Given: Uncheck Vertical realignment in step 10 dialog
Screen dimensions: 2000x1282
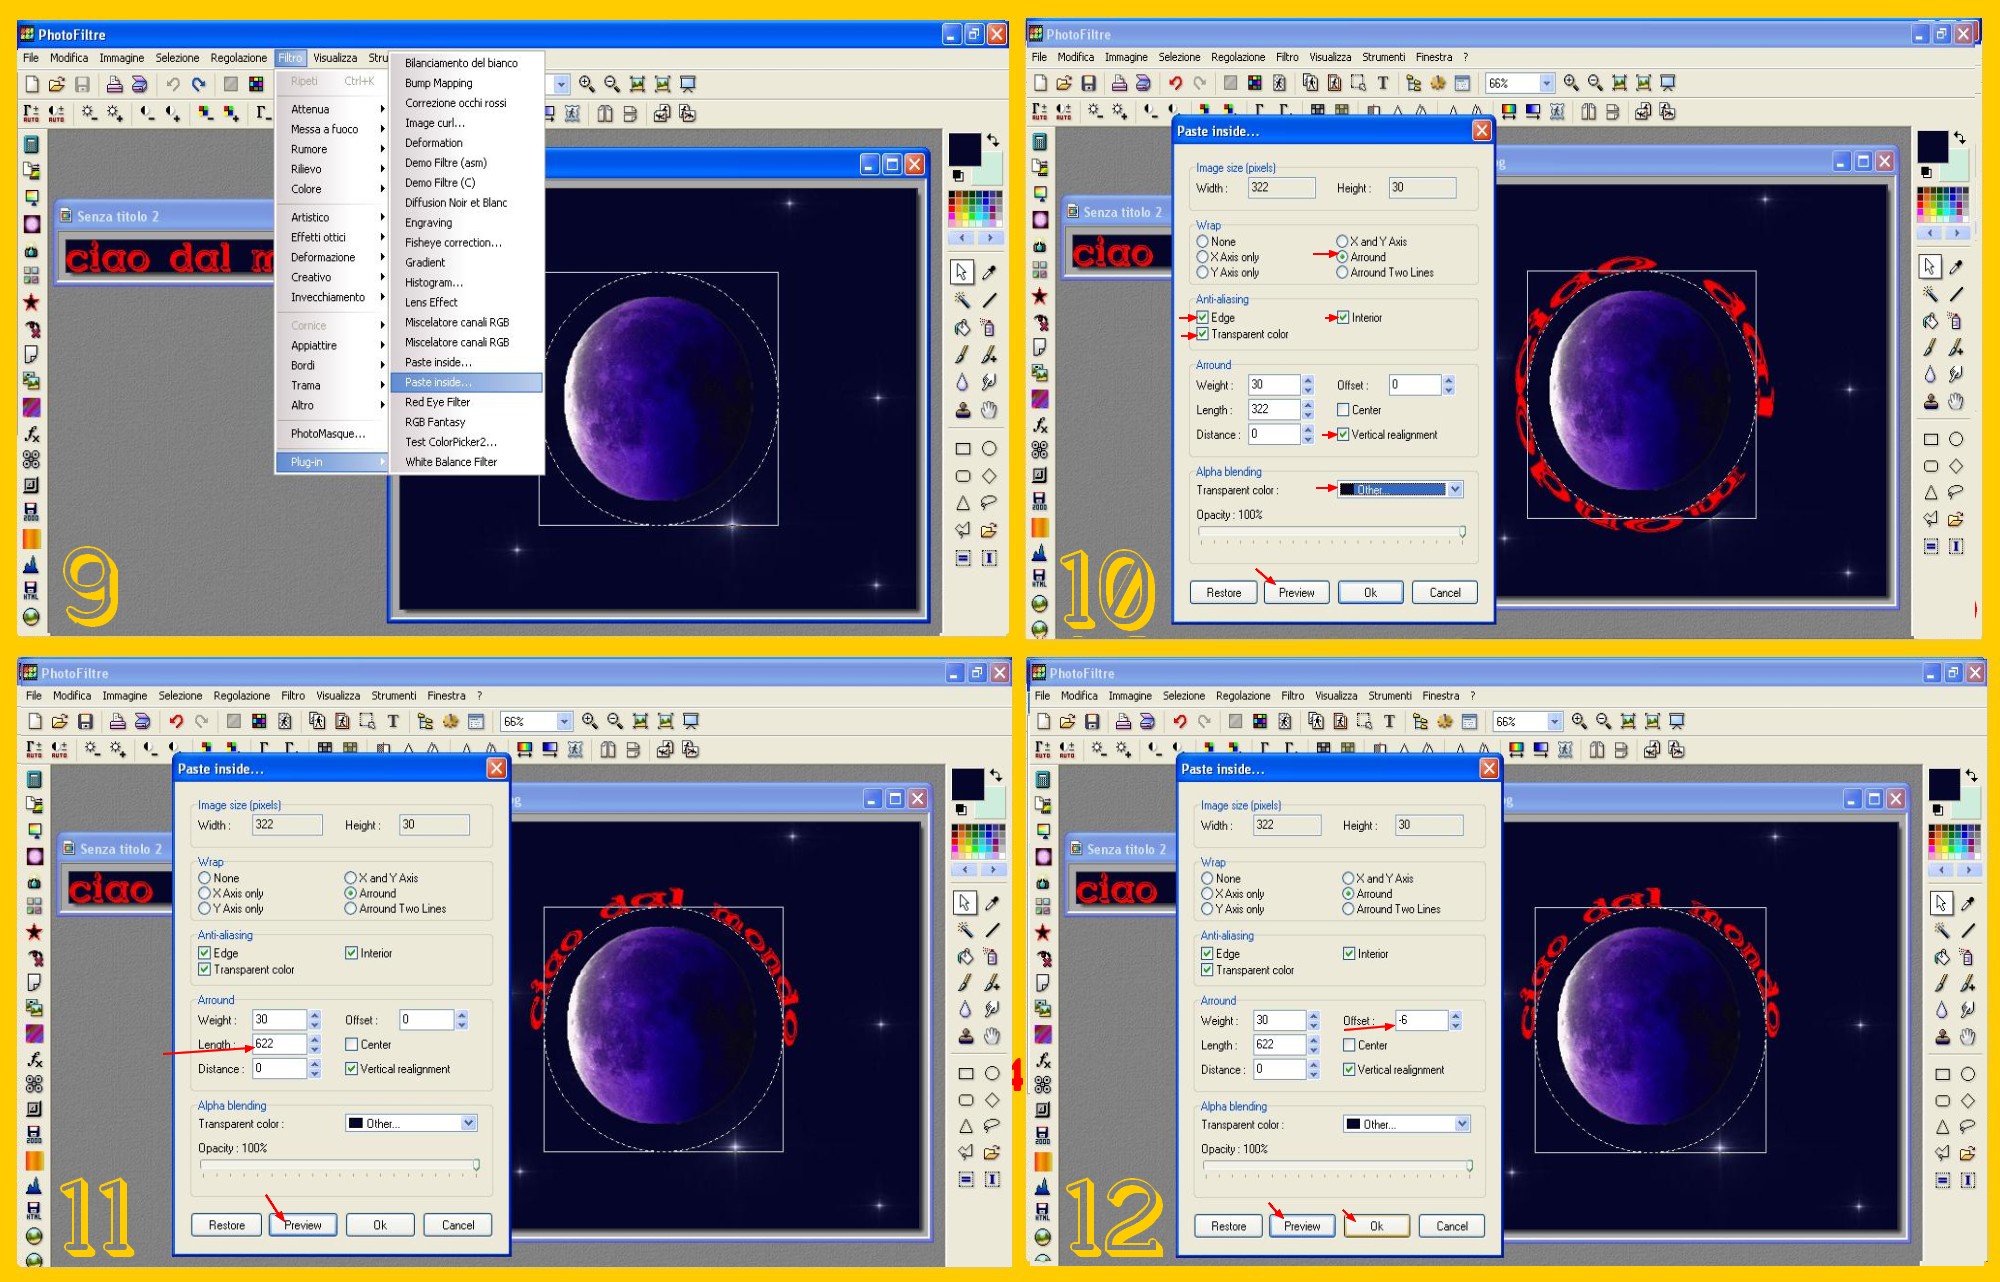Looking at the screenshot, I should pyautogui.click(x=1343, y=435).
